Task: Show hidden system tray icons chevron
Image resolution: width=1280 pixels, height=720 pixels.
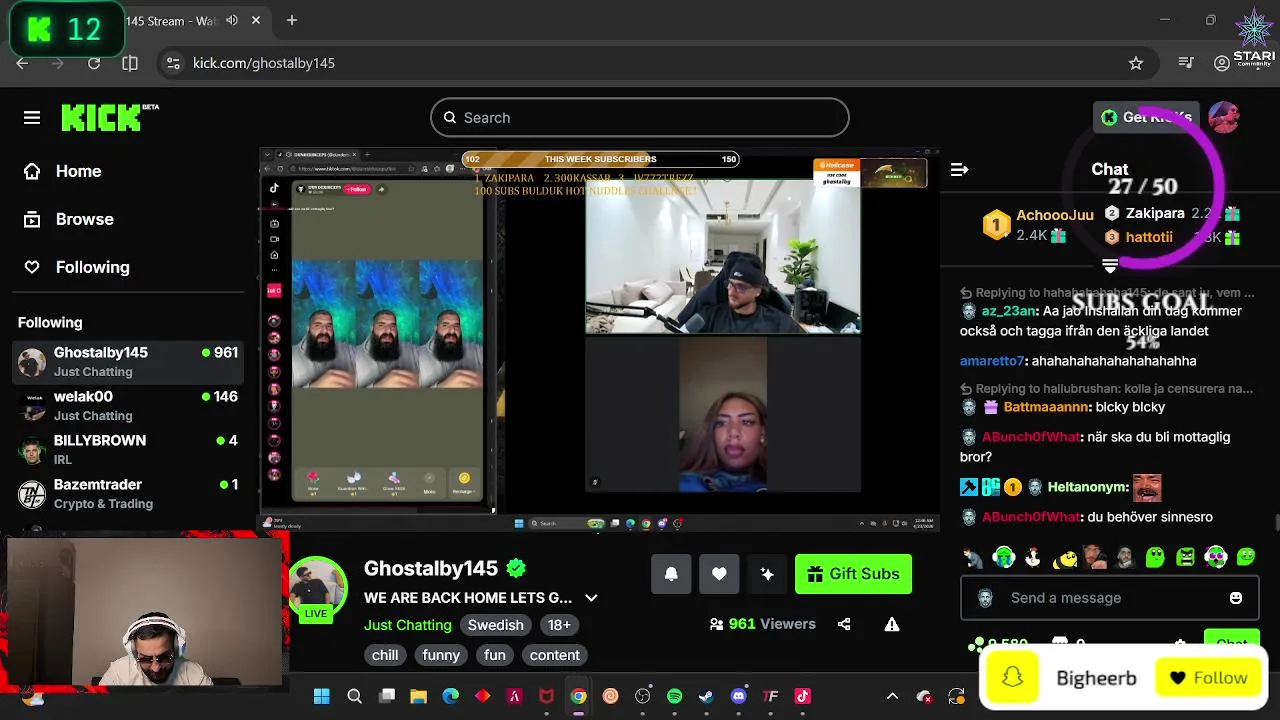Action: (x=892, y=696)
